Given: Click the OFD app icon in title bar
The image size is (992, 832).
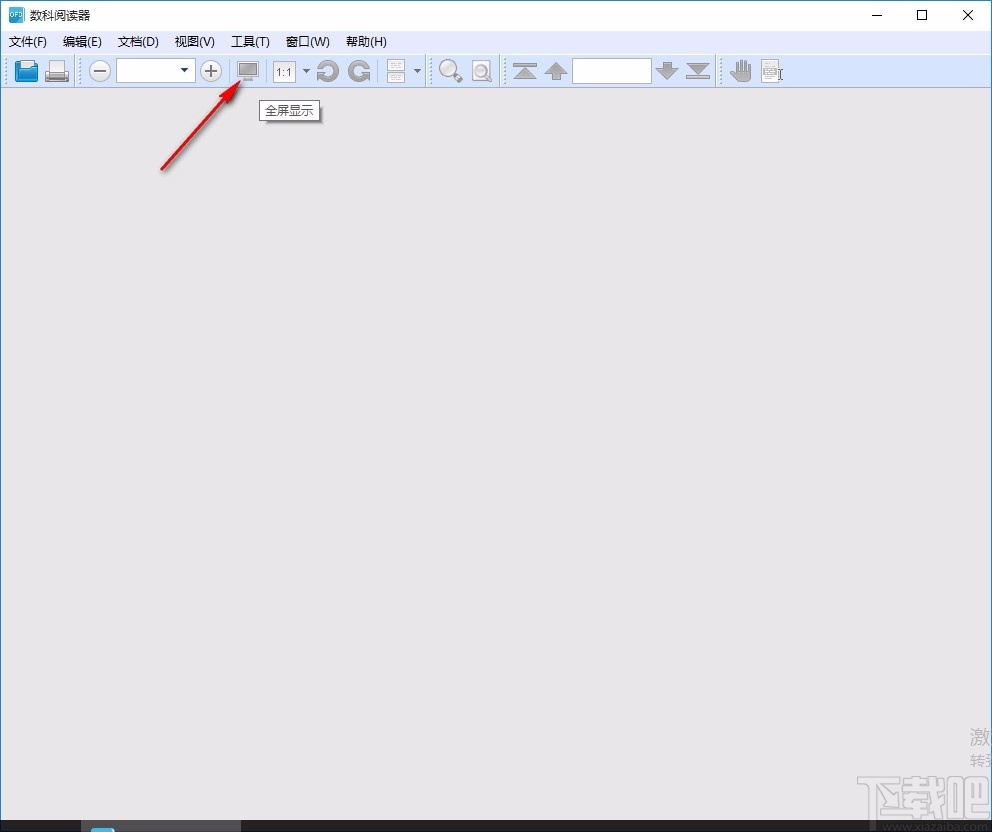Looking at the screenshot, I should click(x=16, y=15).
